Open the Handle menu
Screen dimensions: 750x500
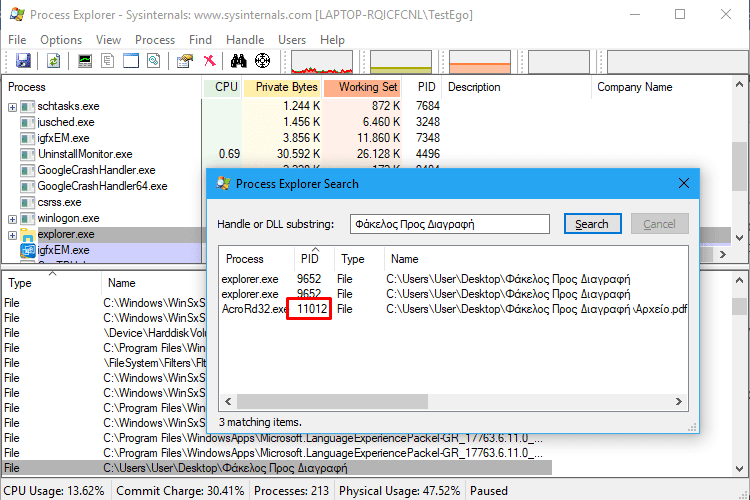click(x=245, y=40)
